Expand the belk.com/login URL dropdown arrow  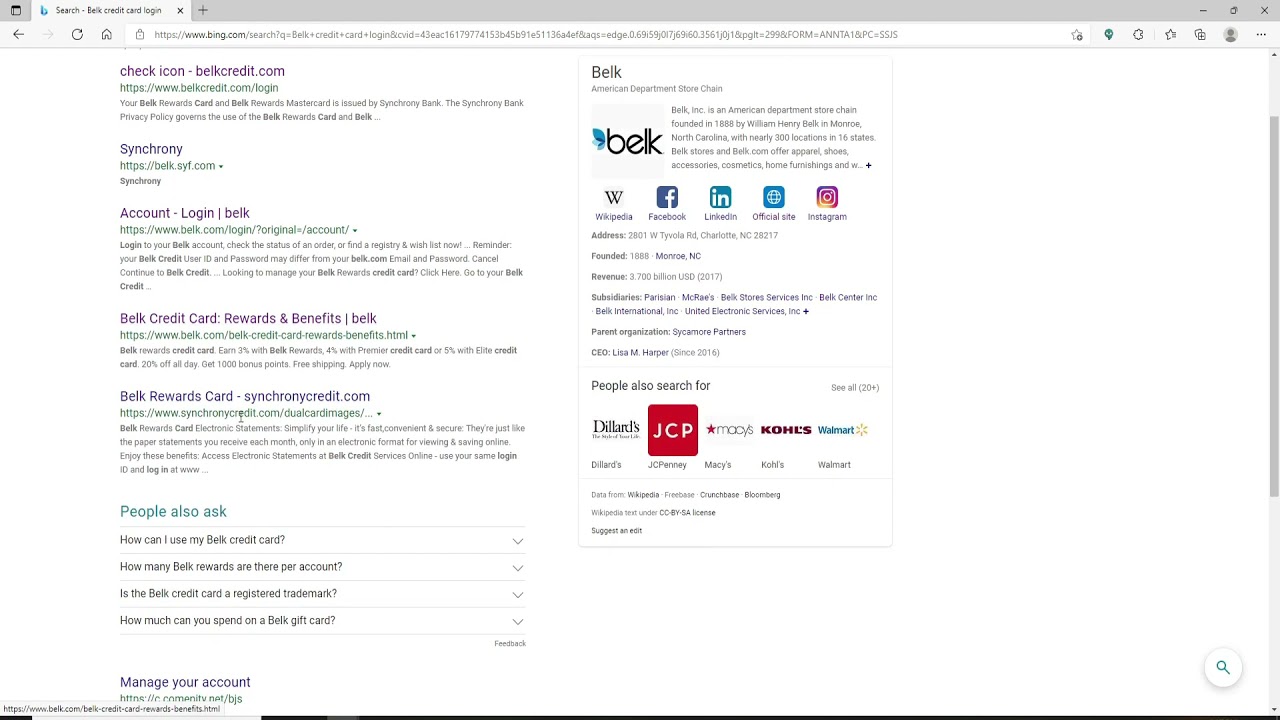point(354,231)
